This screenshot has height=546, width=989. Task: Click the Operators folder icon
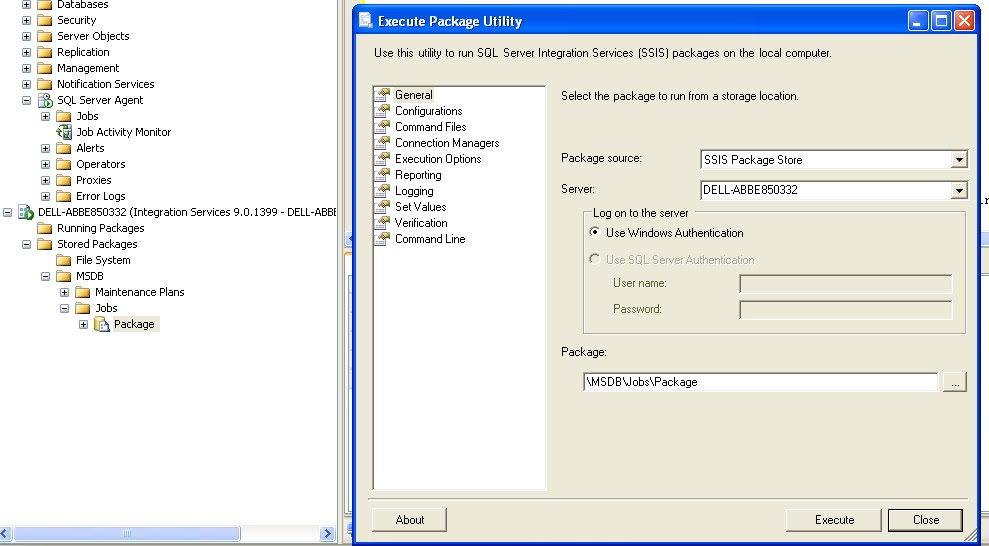pyautogui.click(x=63, y=164)
